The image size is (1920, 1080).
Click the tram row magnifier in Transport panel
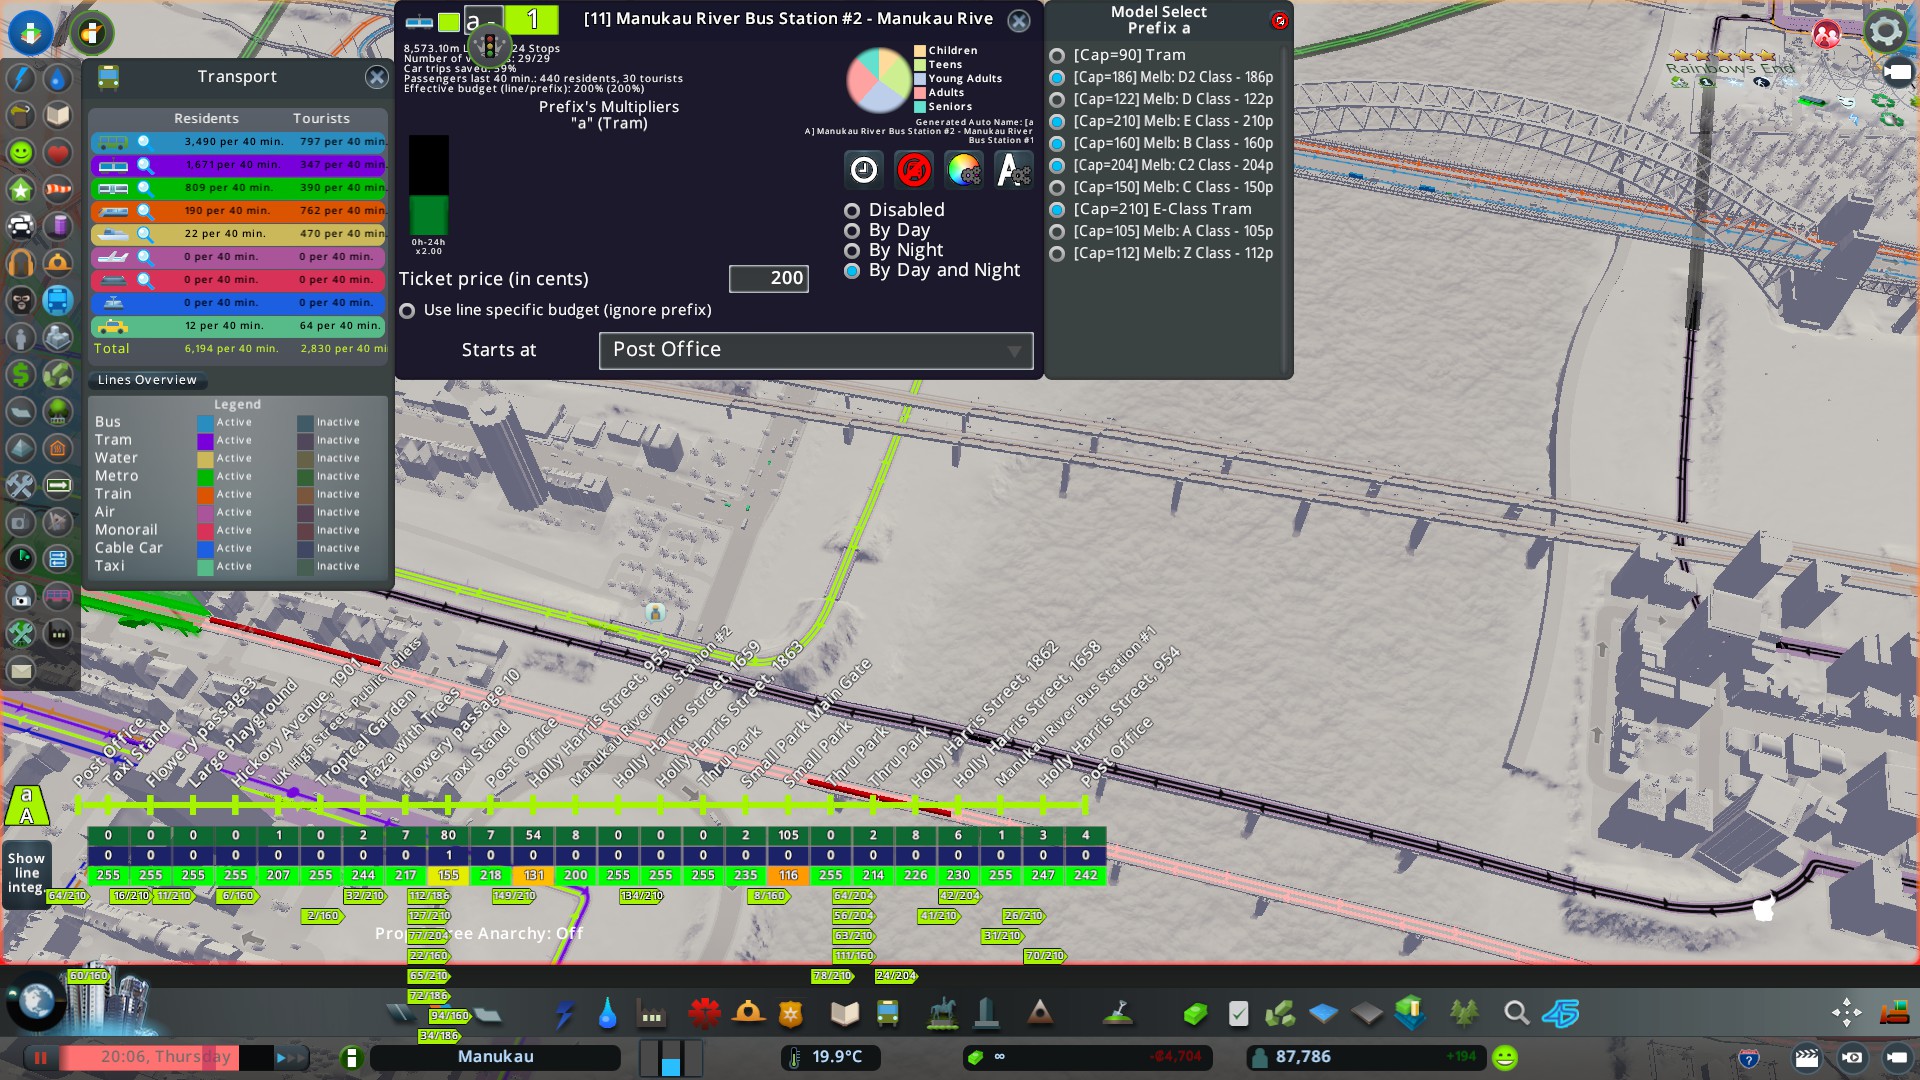point(145,164)
